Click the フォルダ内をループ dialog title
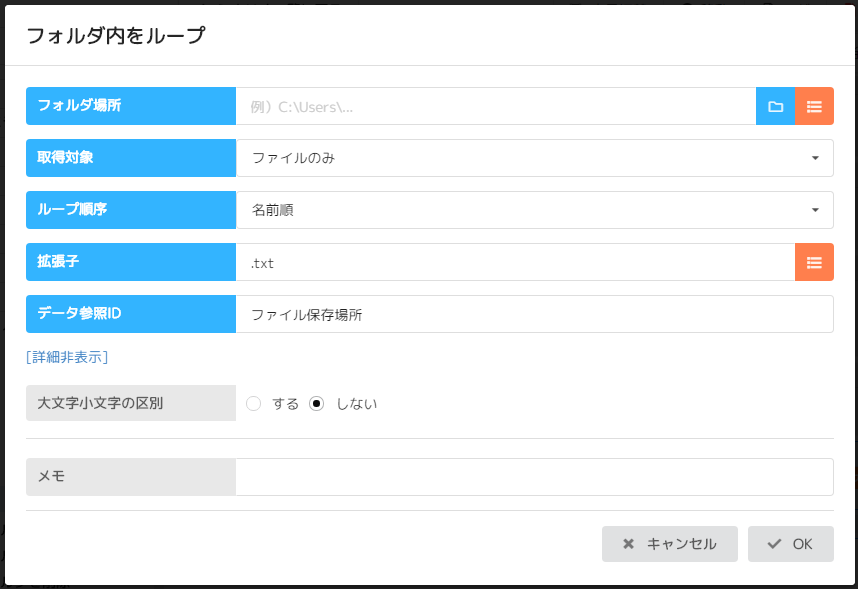Image resolution: width=858 pixels, height=589 pixels. (115, 36)
